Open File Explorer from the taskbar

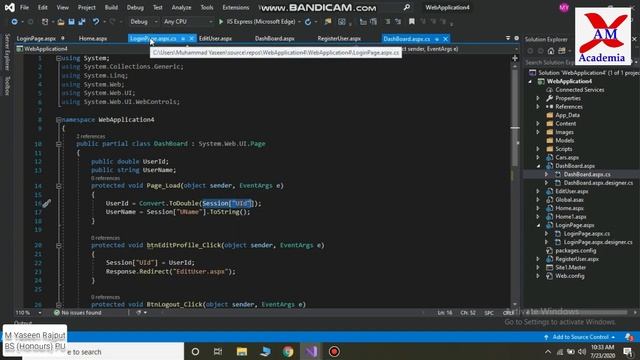pyautogui.click(x=242, y=351)
